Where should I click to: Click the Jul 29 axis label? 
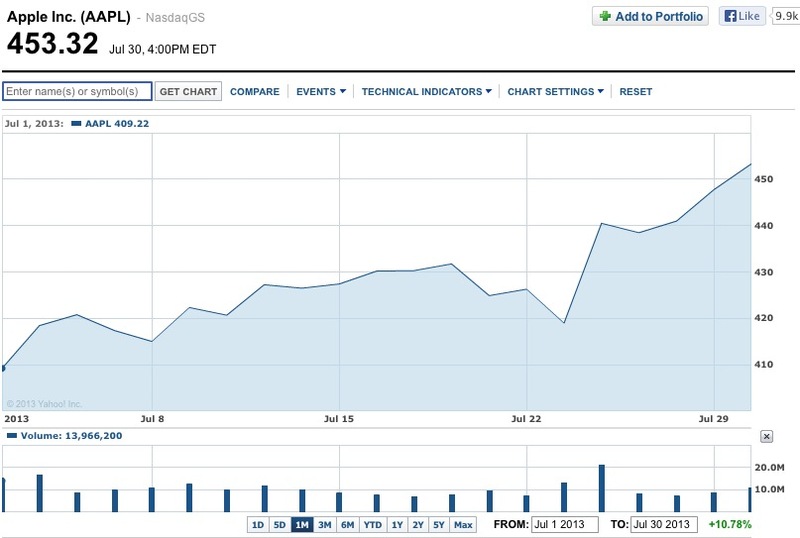tap(713, 419)
